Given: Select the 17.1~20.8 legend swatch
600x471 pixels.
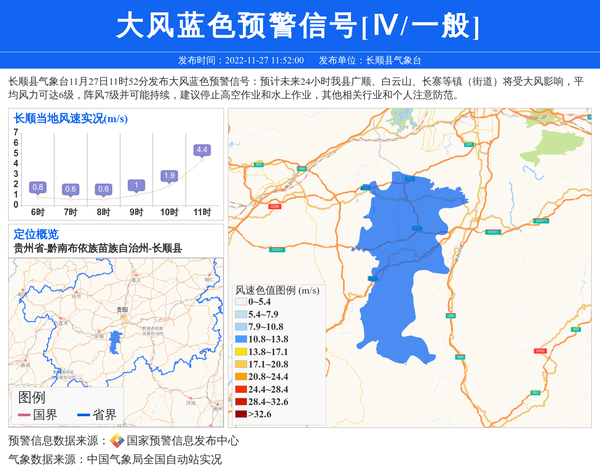Looking at the screenshot, I should (x=241, y=365).
